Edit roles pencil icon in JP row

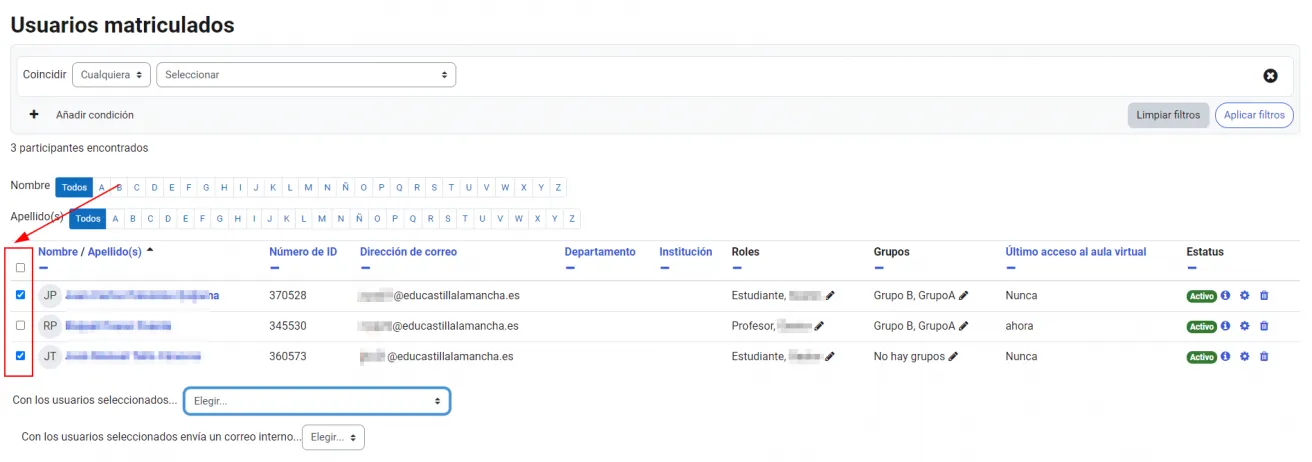(830, 296)
